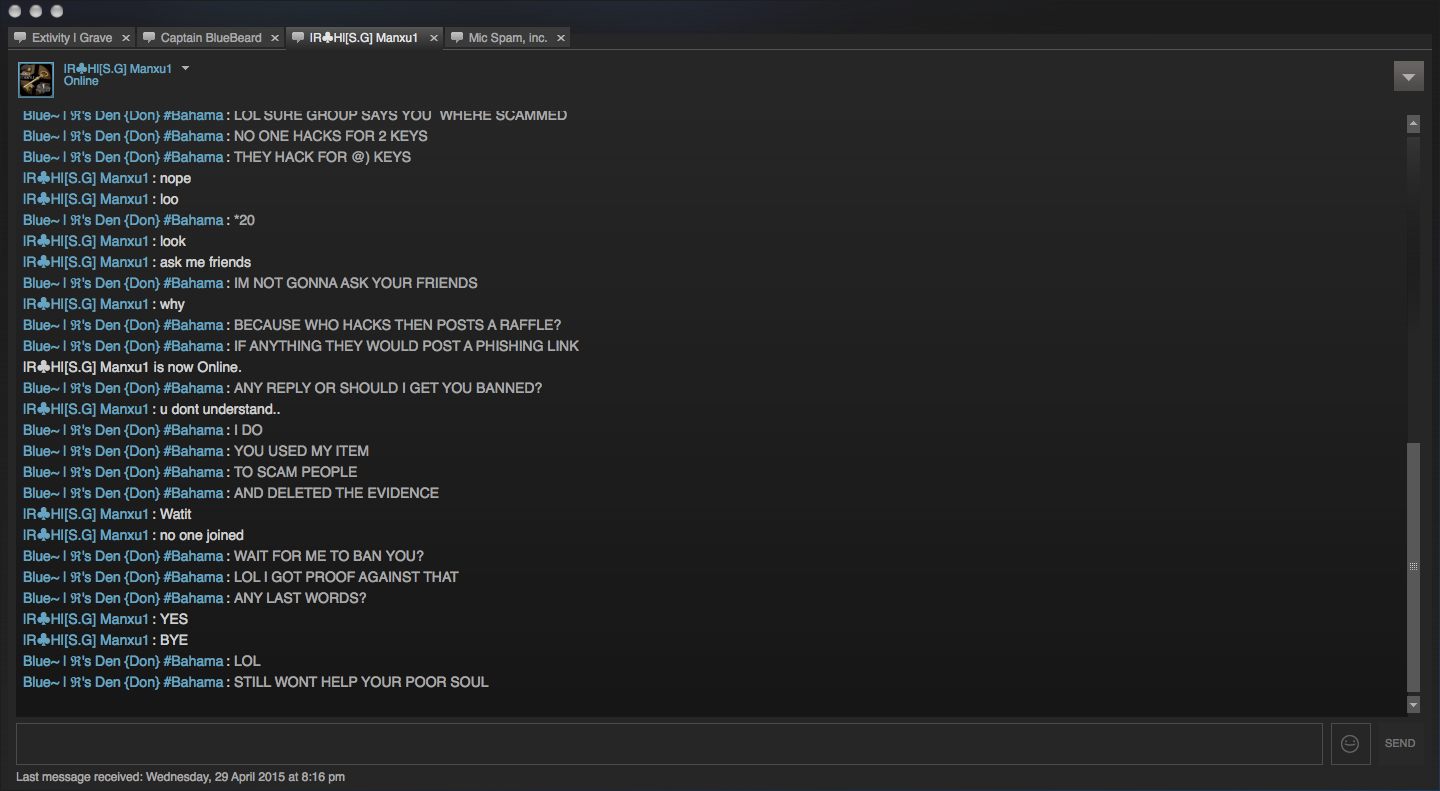Click chat bubble icon on Mic Spam tab
The width and height of the screenshot is (1440, 791).
(x=457, y=38)
